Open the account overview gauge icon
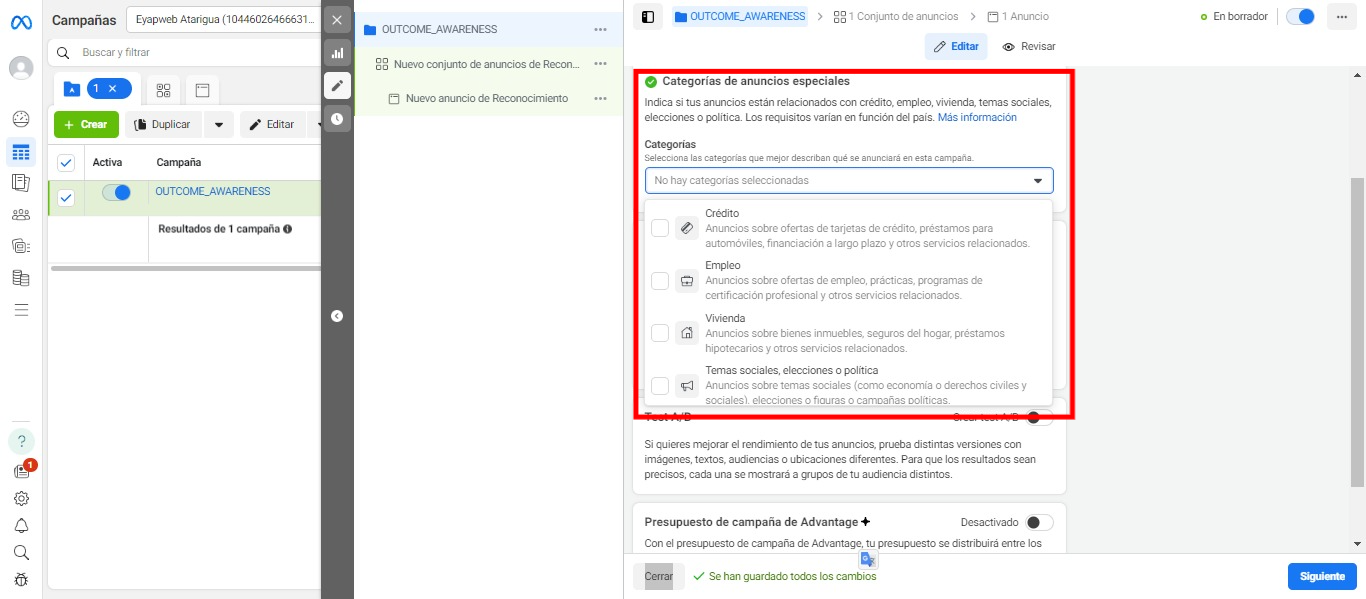 click(x=21, y=118)
